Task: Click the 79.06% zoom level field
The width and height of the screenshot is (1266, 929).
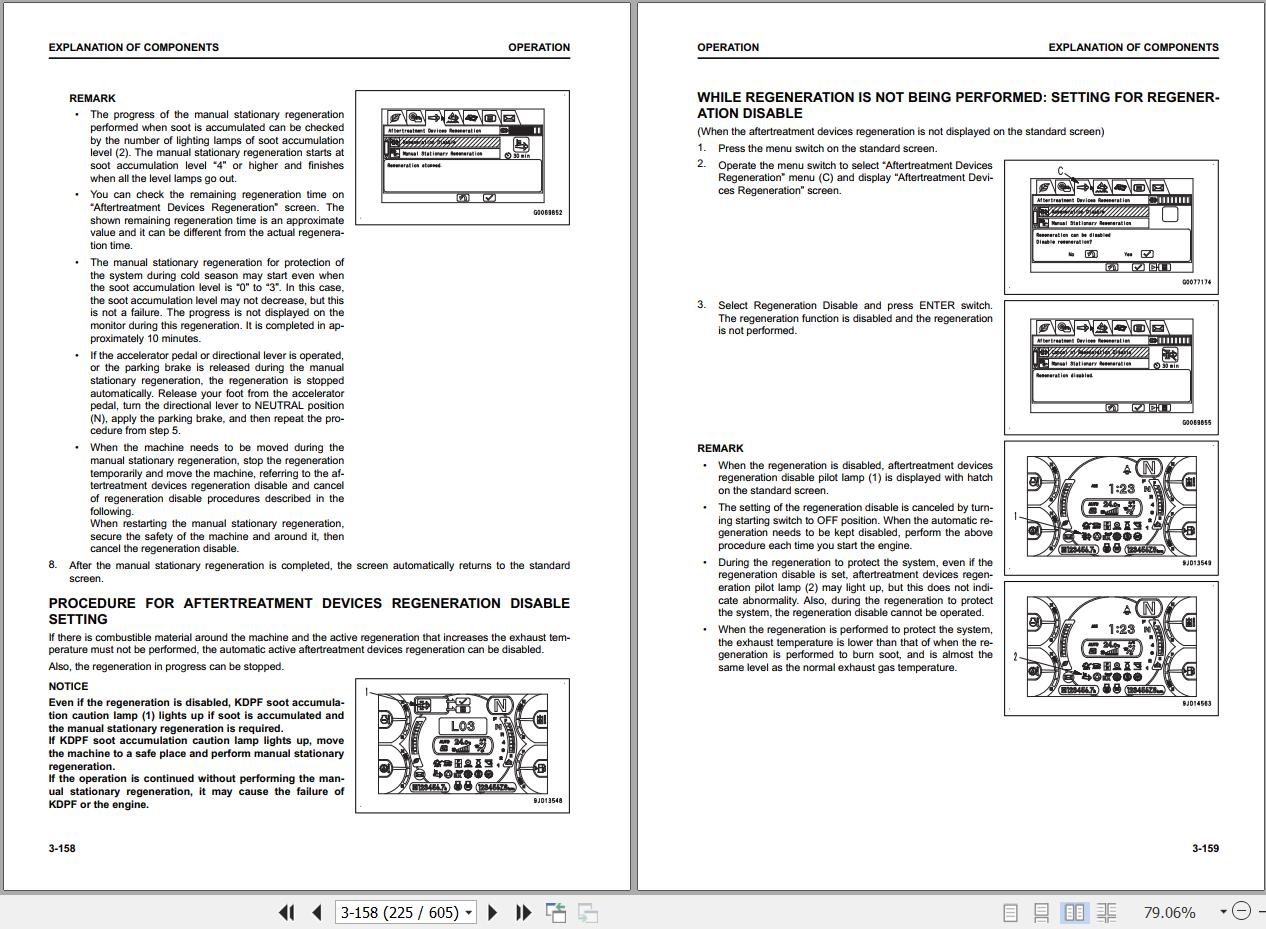Action: coord(1170,912)
